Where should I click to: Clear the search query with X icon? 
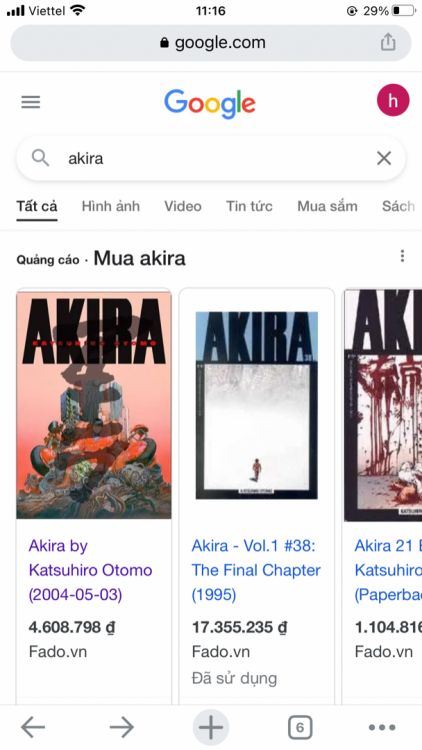click(x=384, y=158)
